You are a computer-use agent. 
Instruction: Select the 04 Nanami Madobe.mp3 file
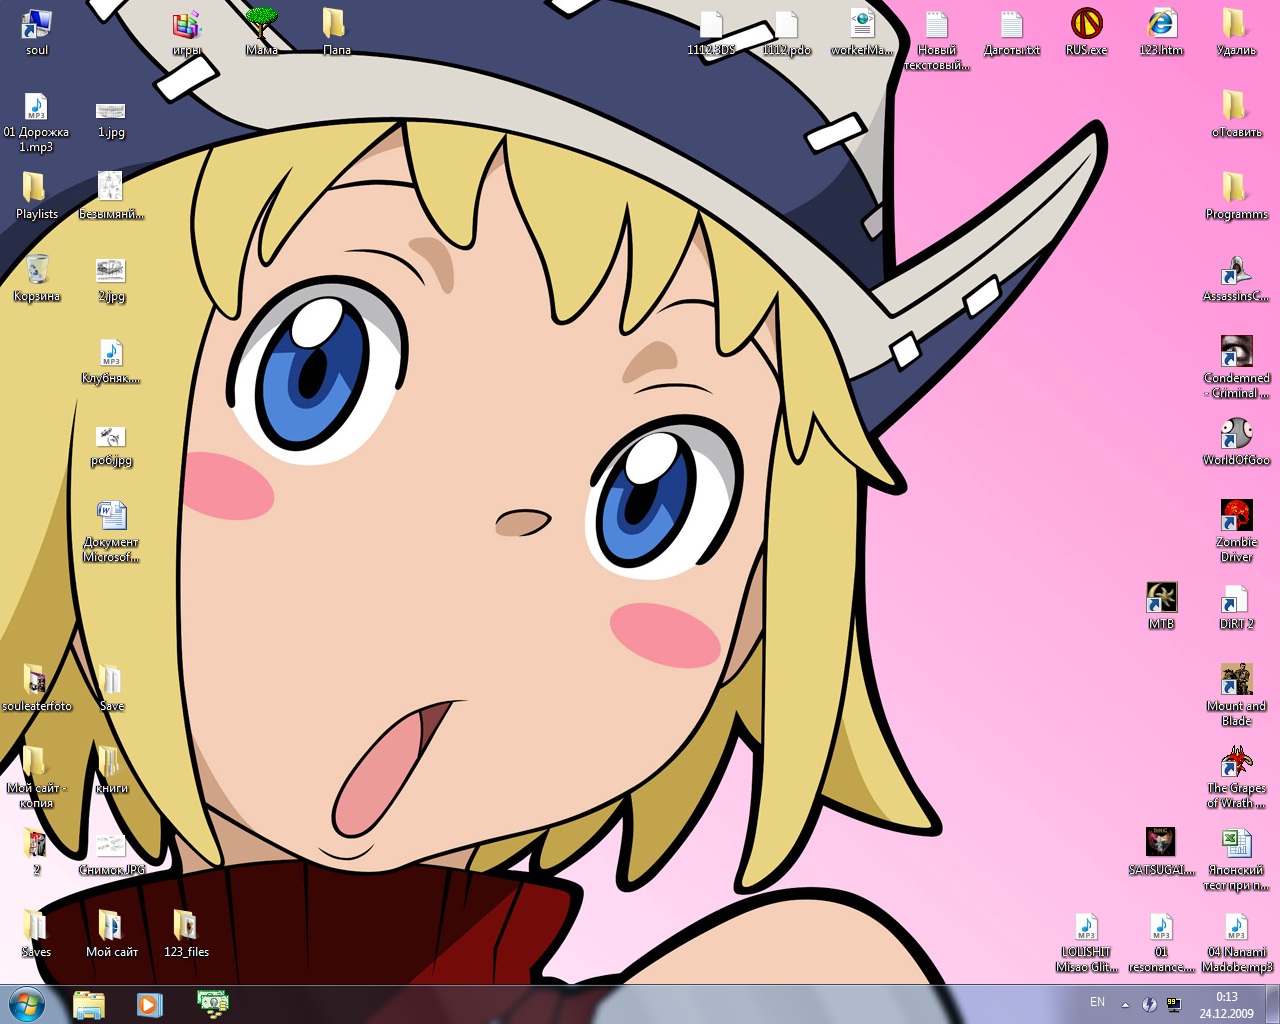[x=1236, y=941]
